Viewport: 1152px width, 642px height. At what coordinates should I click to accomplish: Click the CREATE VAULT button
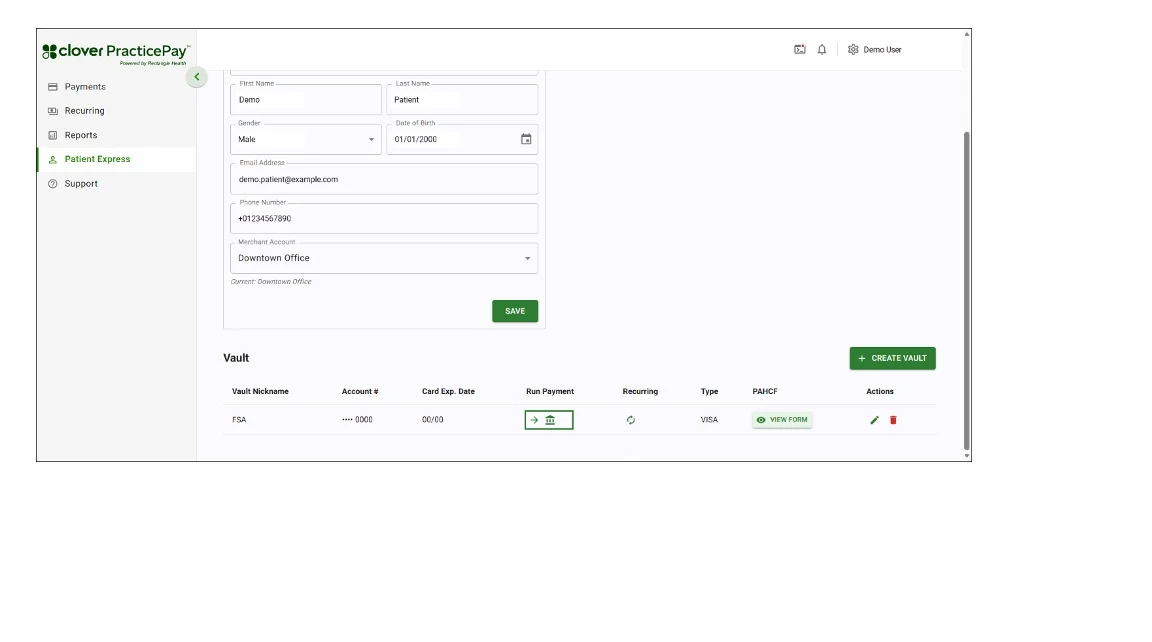(892, 358)
